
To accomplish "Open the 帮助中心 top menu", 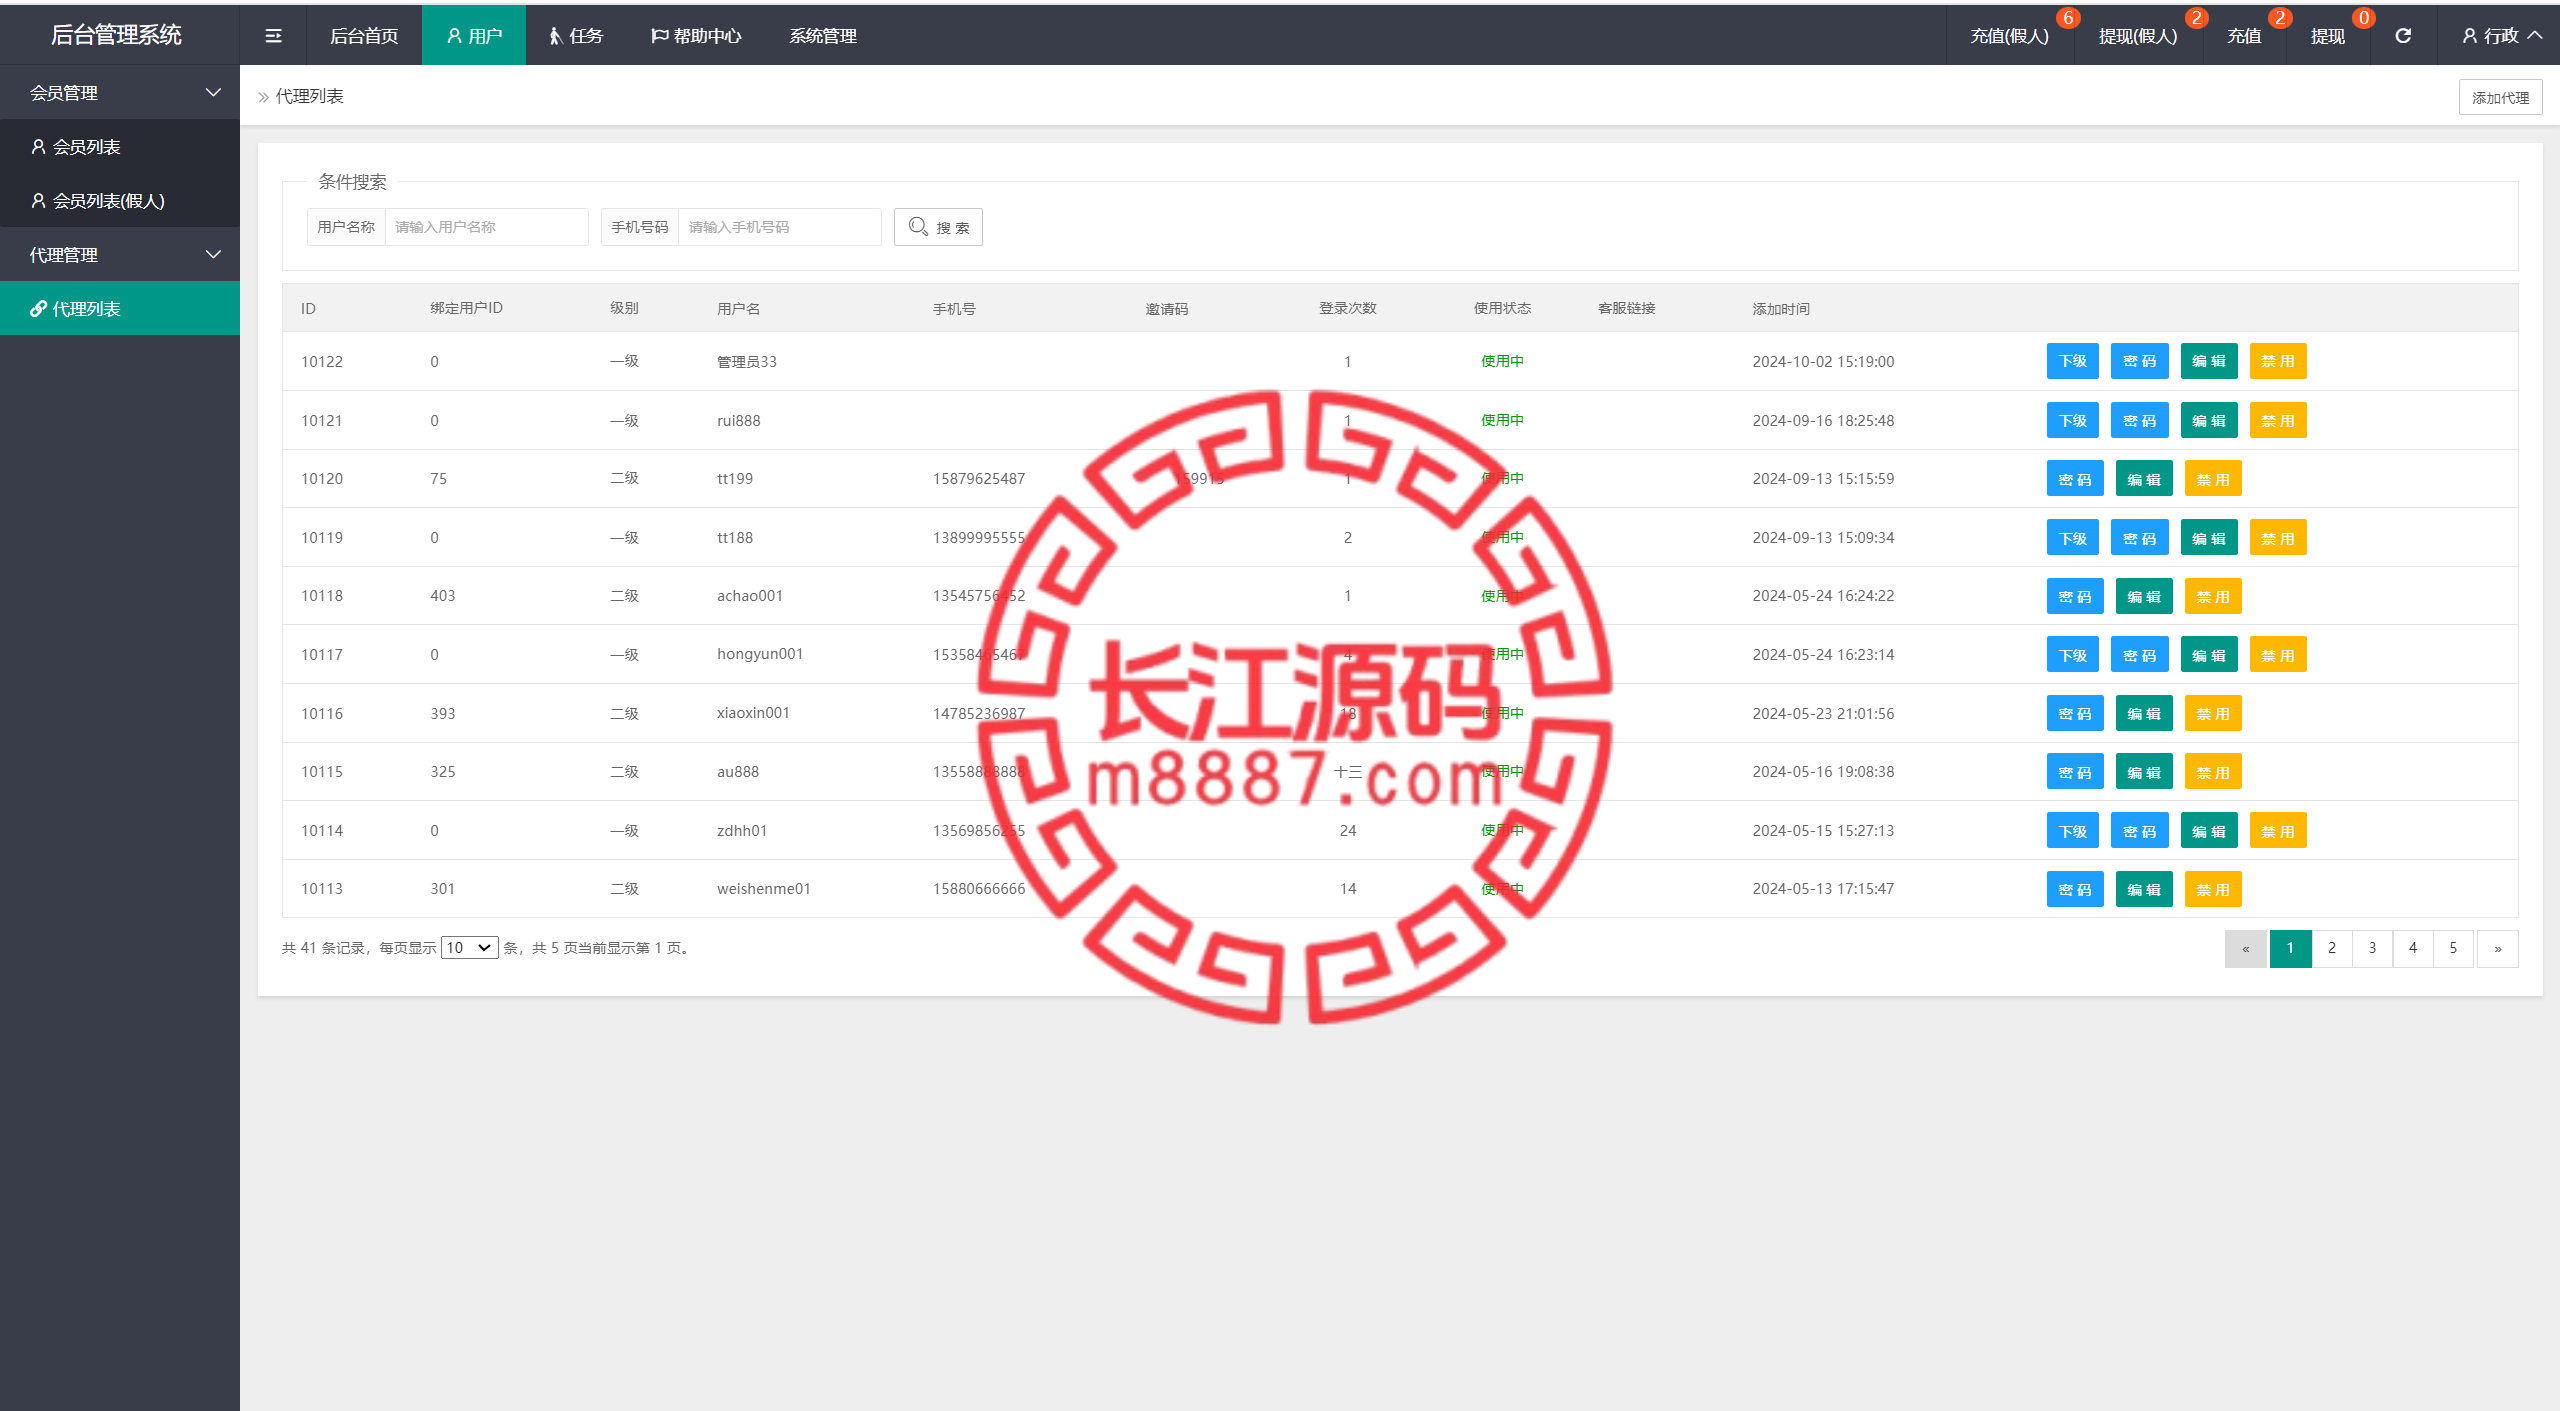I will pos(696,36).
